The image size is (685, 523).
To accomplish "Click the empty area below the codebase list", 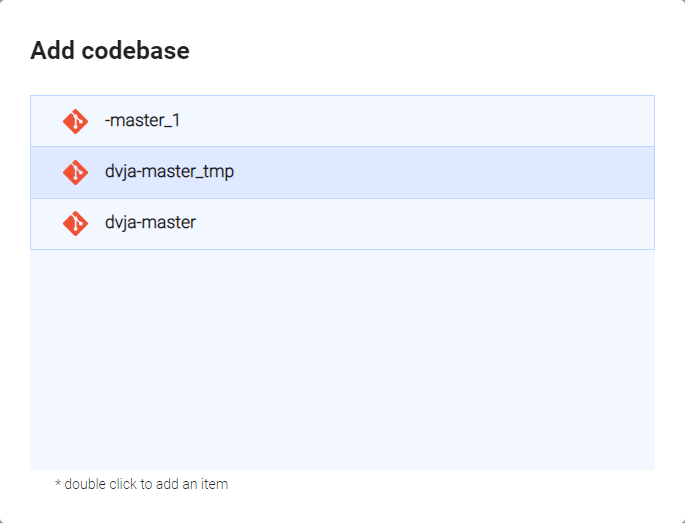I will pyautogui.click(x=342, y=358).
